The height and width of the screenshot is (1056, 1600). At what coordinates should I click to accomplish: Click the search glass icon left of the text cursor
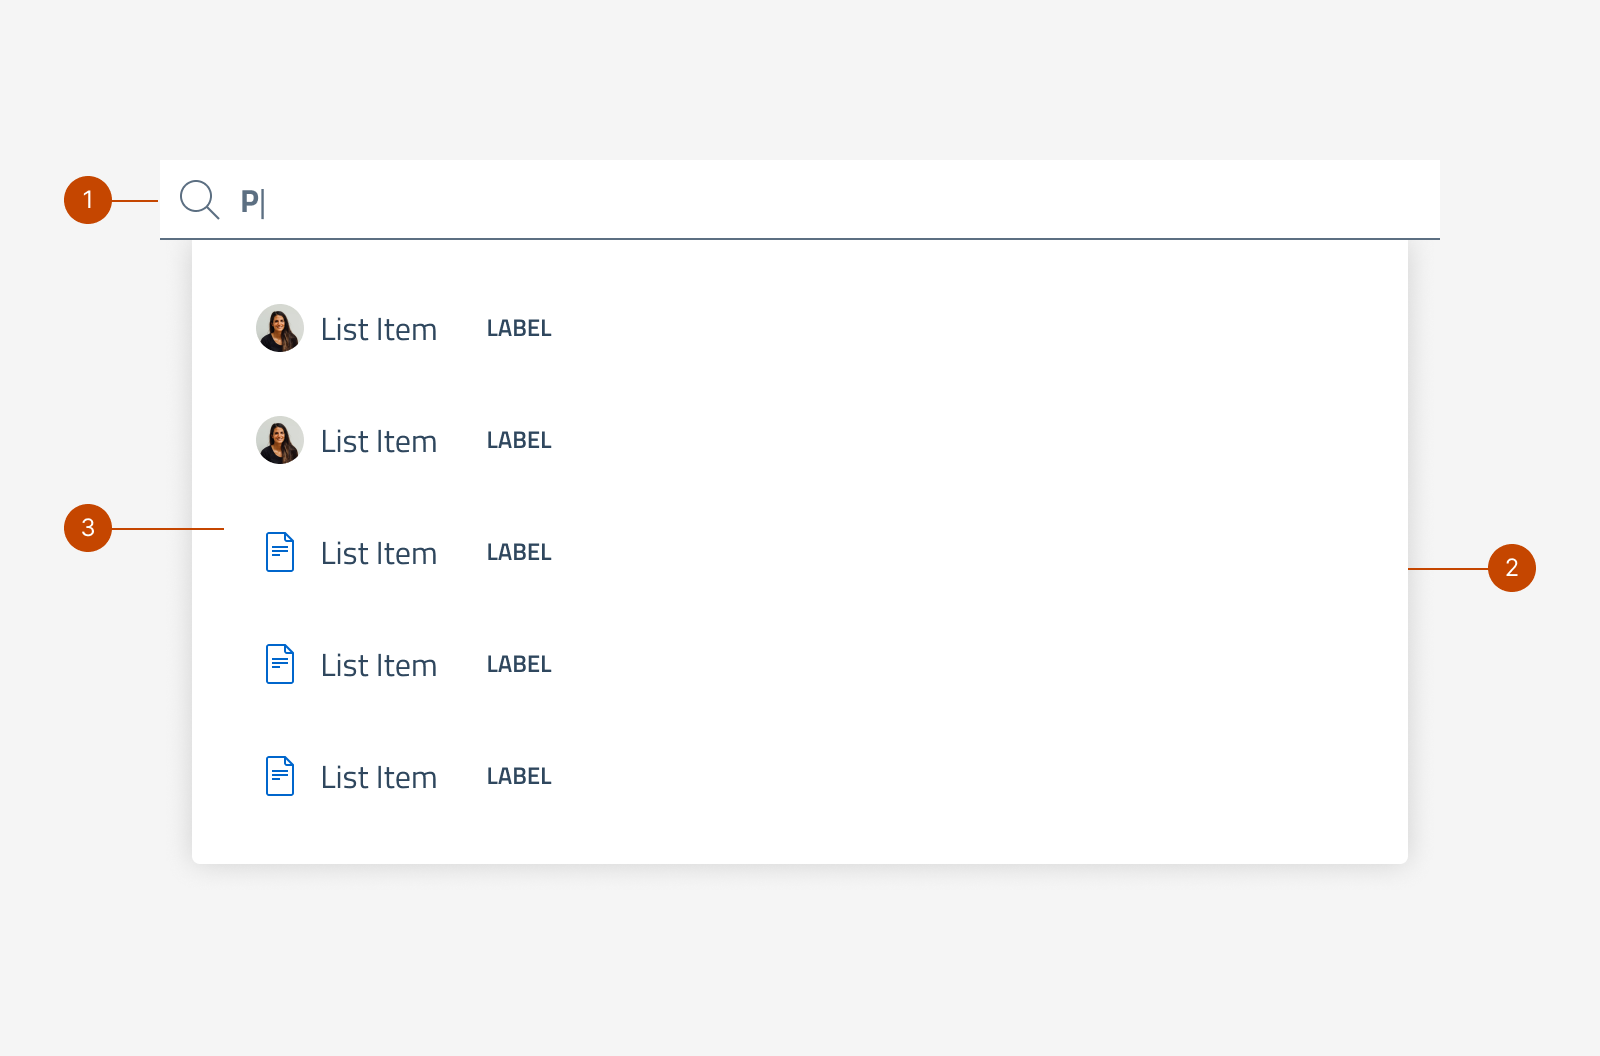point(199,199)
